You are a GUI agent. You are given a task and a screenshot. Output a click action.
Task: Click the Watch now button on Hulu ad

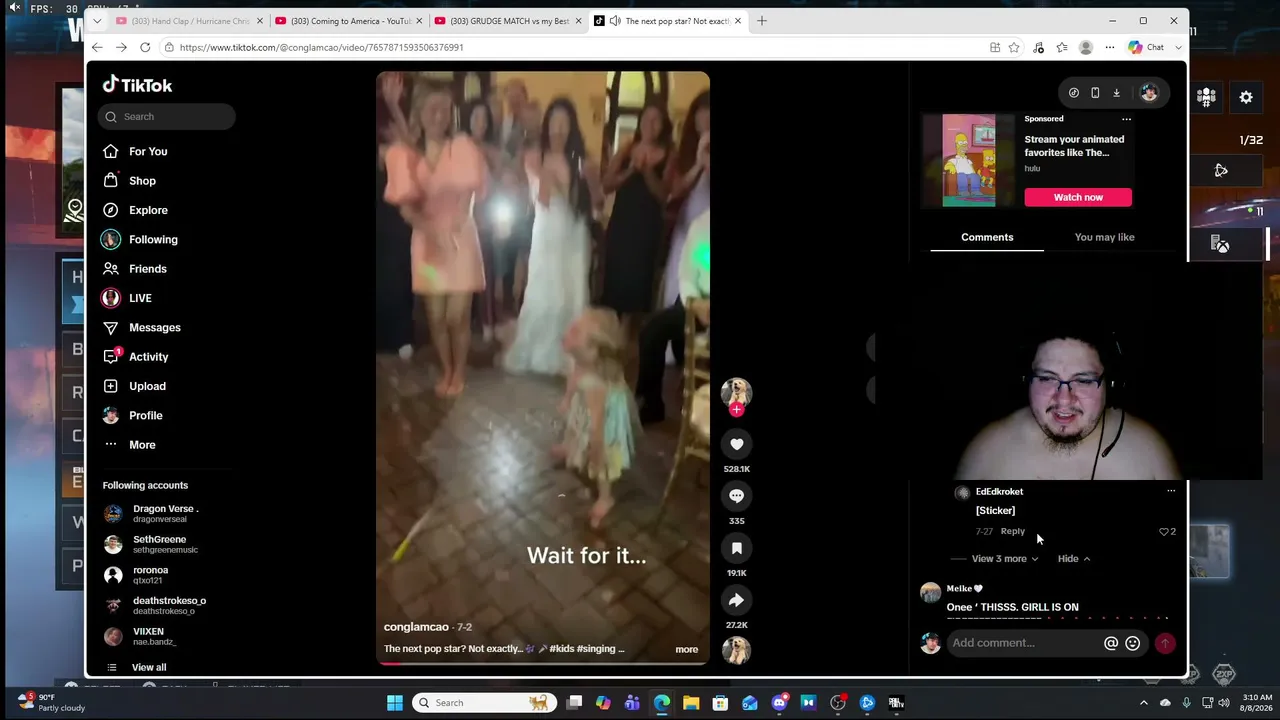pyautogui.click(x=1078, y=197)
